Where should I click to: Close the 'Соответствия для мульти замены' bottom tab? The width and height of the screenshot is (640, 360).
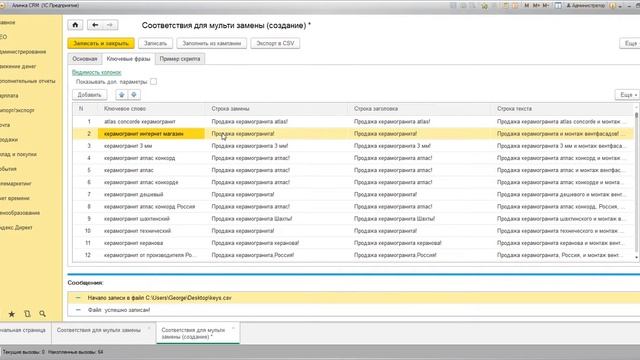pyautogui.click(x=149, y=328)
